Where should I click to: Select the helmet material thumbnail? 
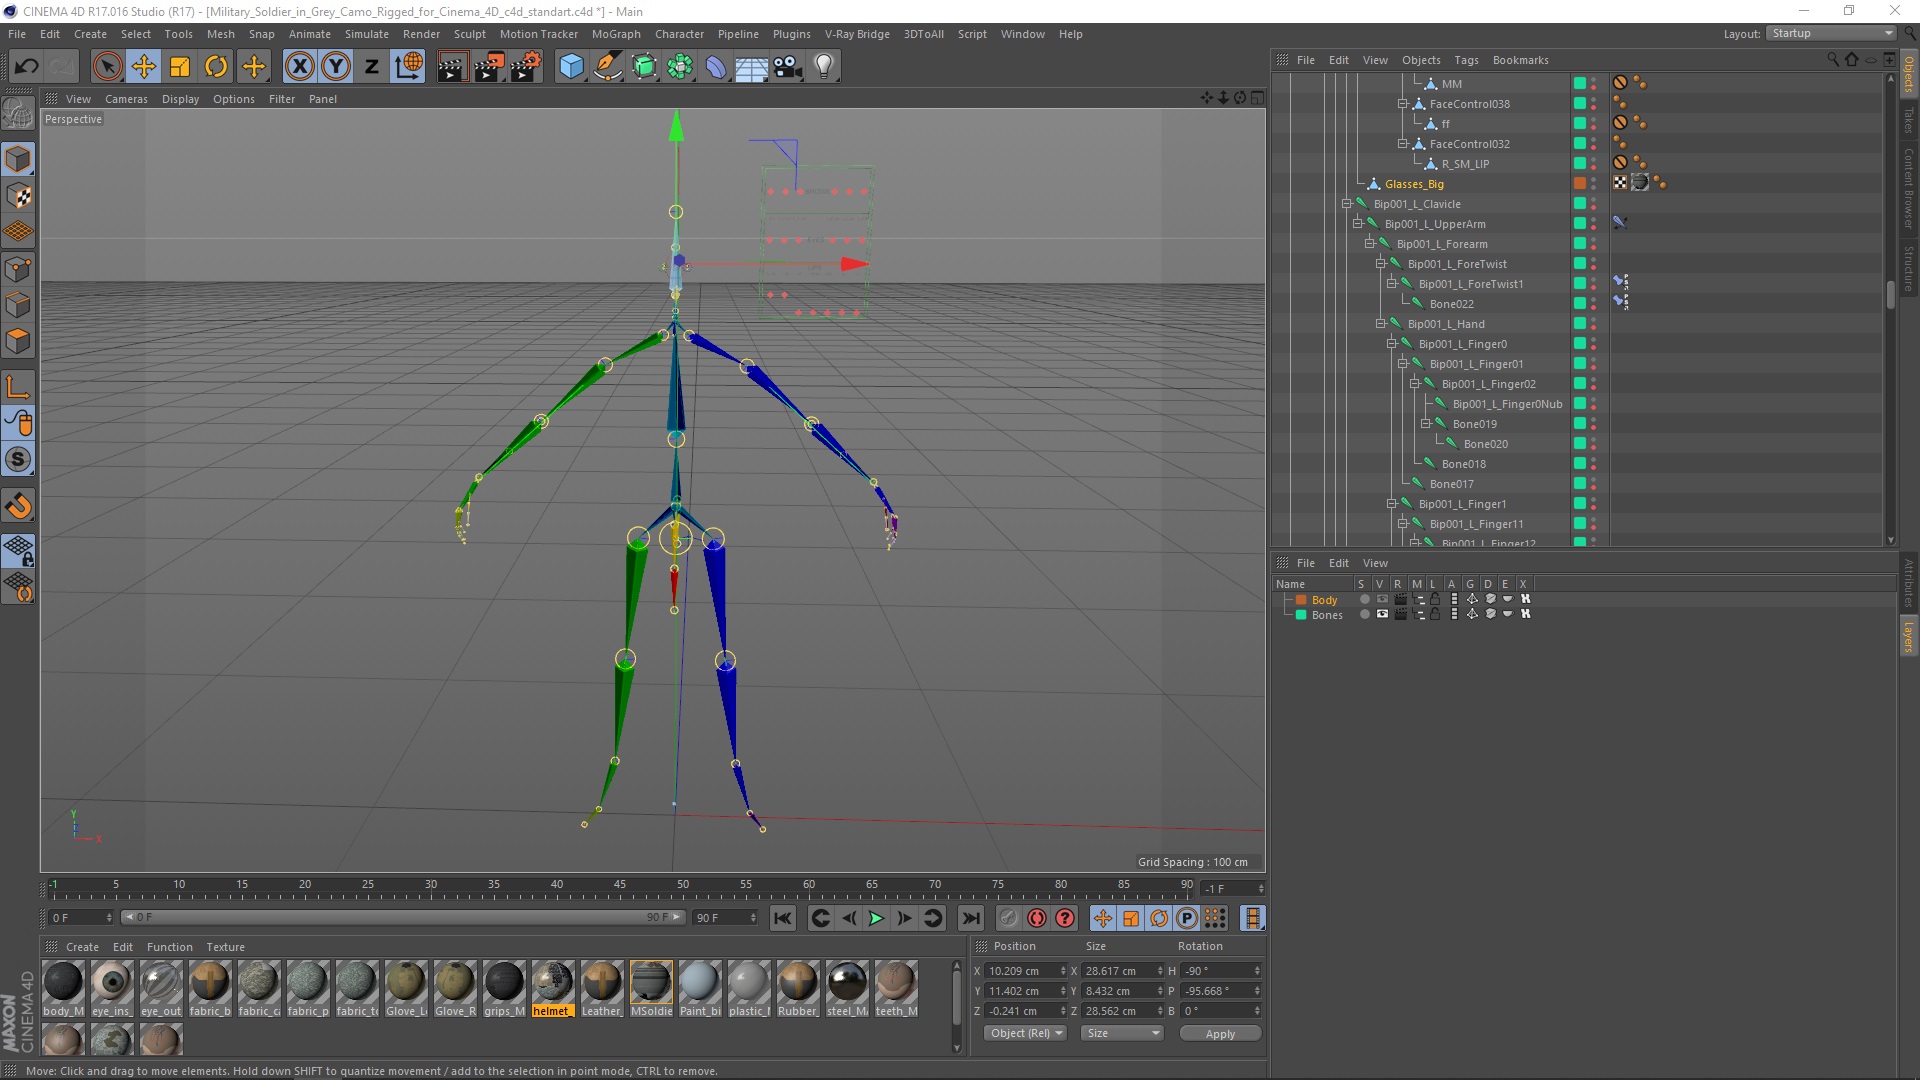[x=552, y=983]
